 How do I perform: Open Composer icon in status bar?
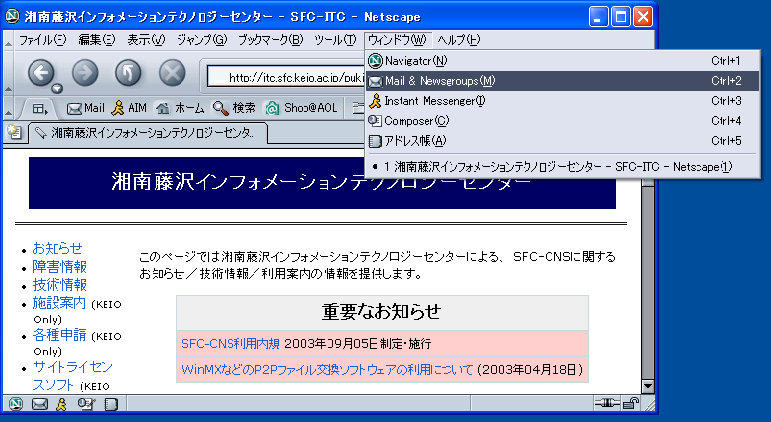click(x=87, y=404)
